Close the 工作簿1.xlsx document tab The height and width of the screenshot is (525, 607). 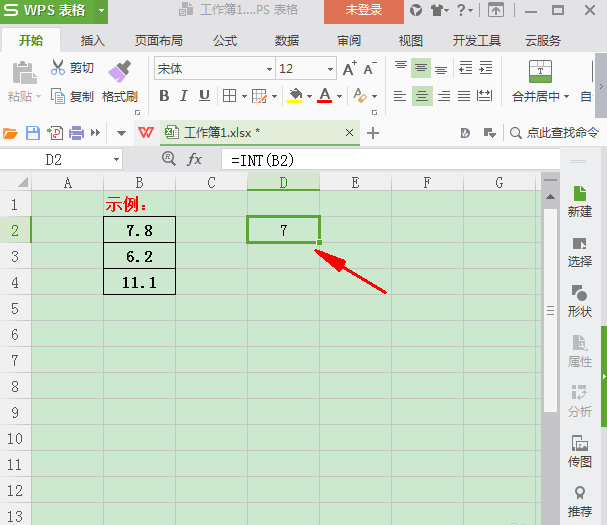tap(349, 133)
